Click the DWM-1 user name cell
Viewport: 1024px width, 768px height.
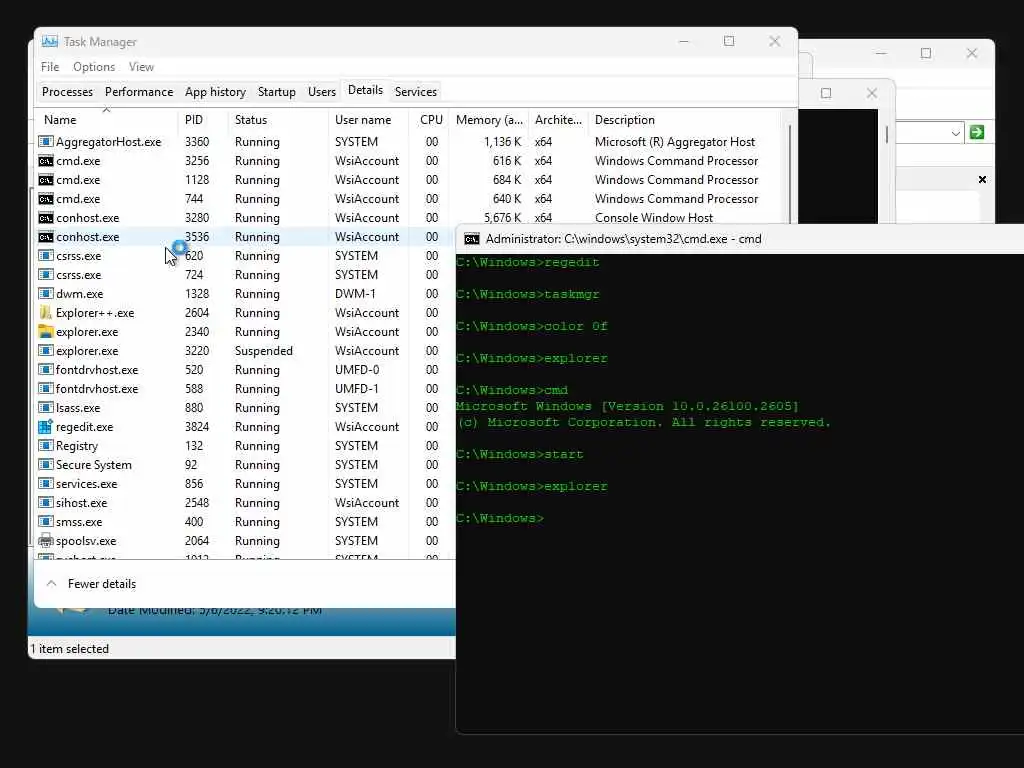(355, 294)
